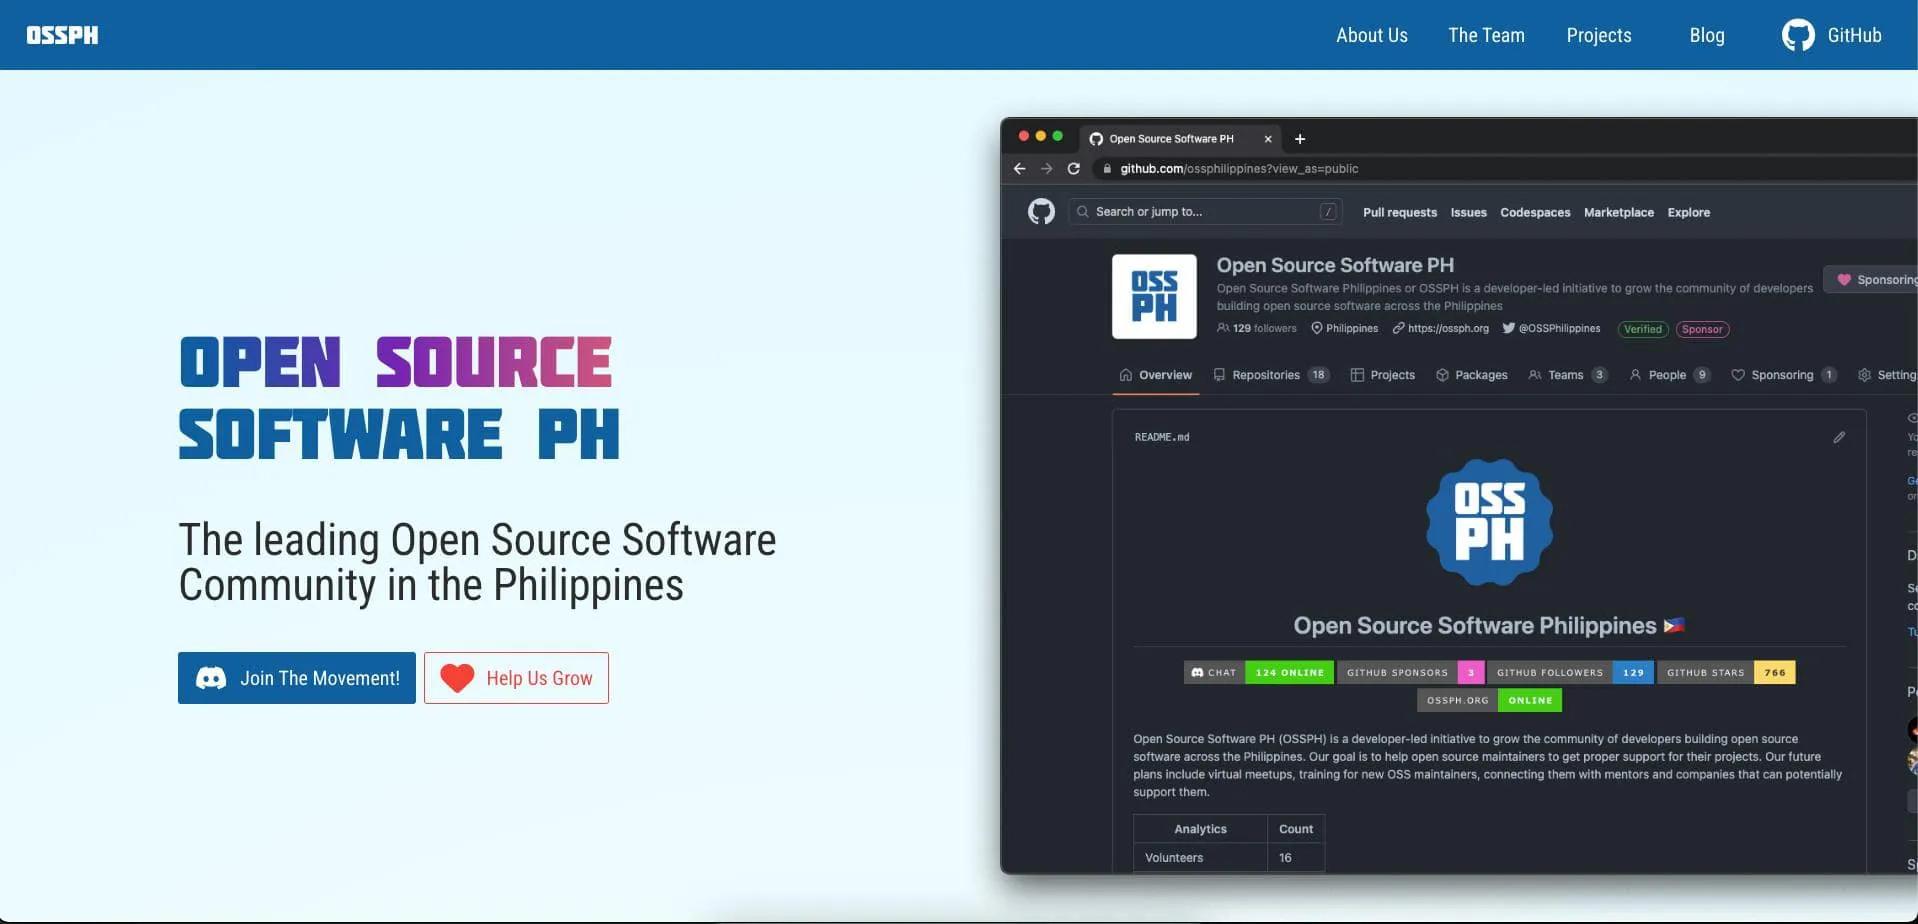Click Join The Movement! button
This screenshot has width=1918, height=924.
[297, 678]
